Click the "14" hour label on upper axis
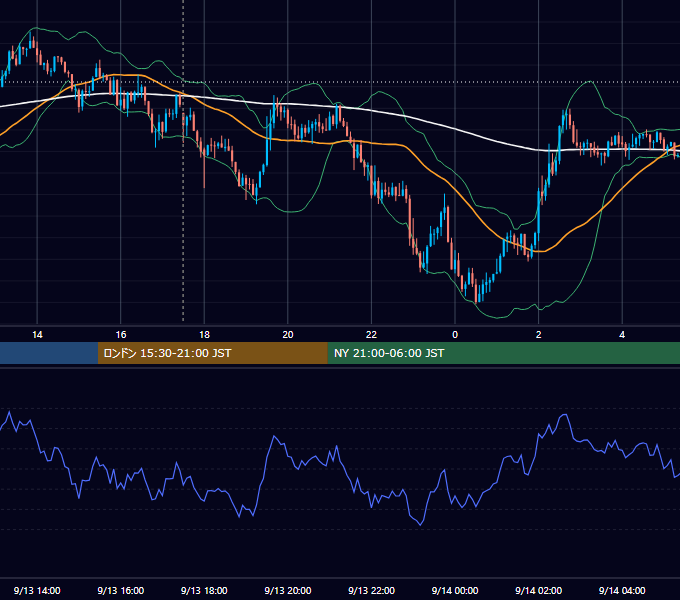 (37, 335)
